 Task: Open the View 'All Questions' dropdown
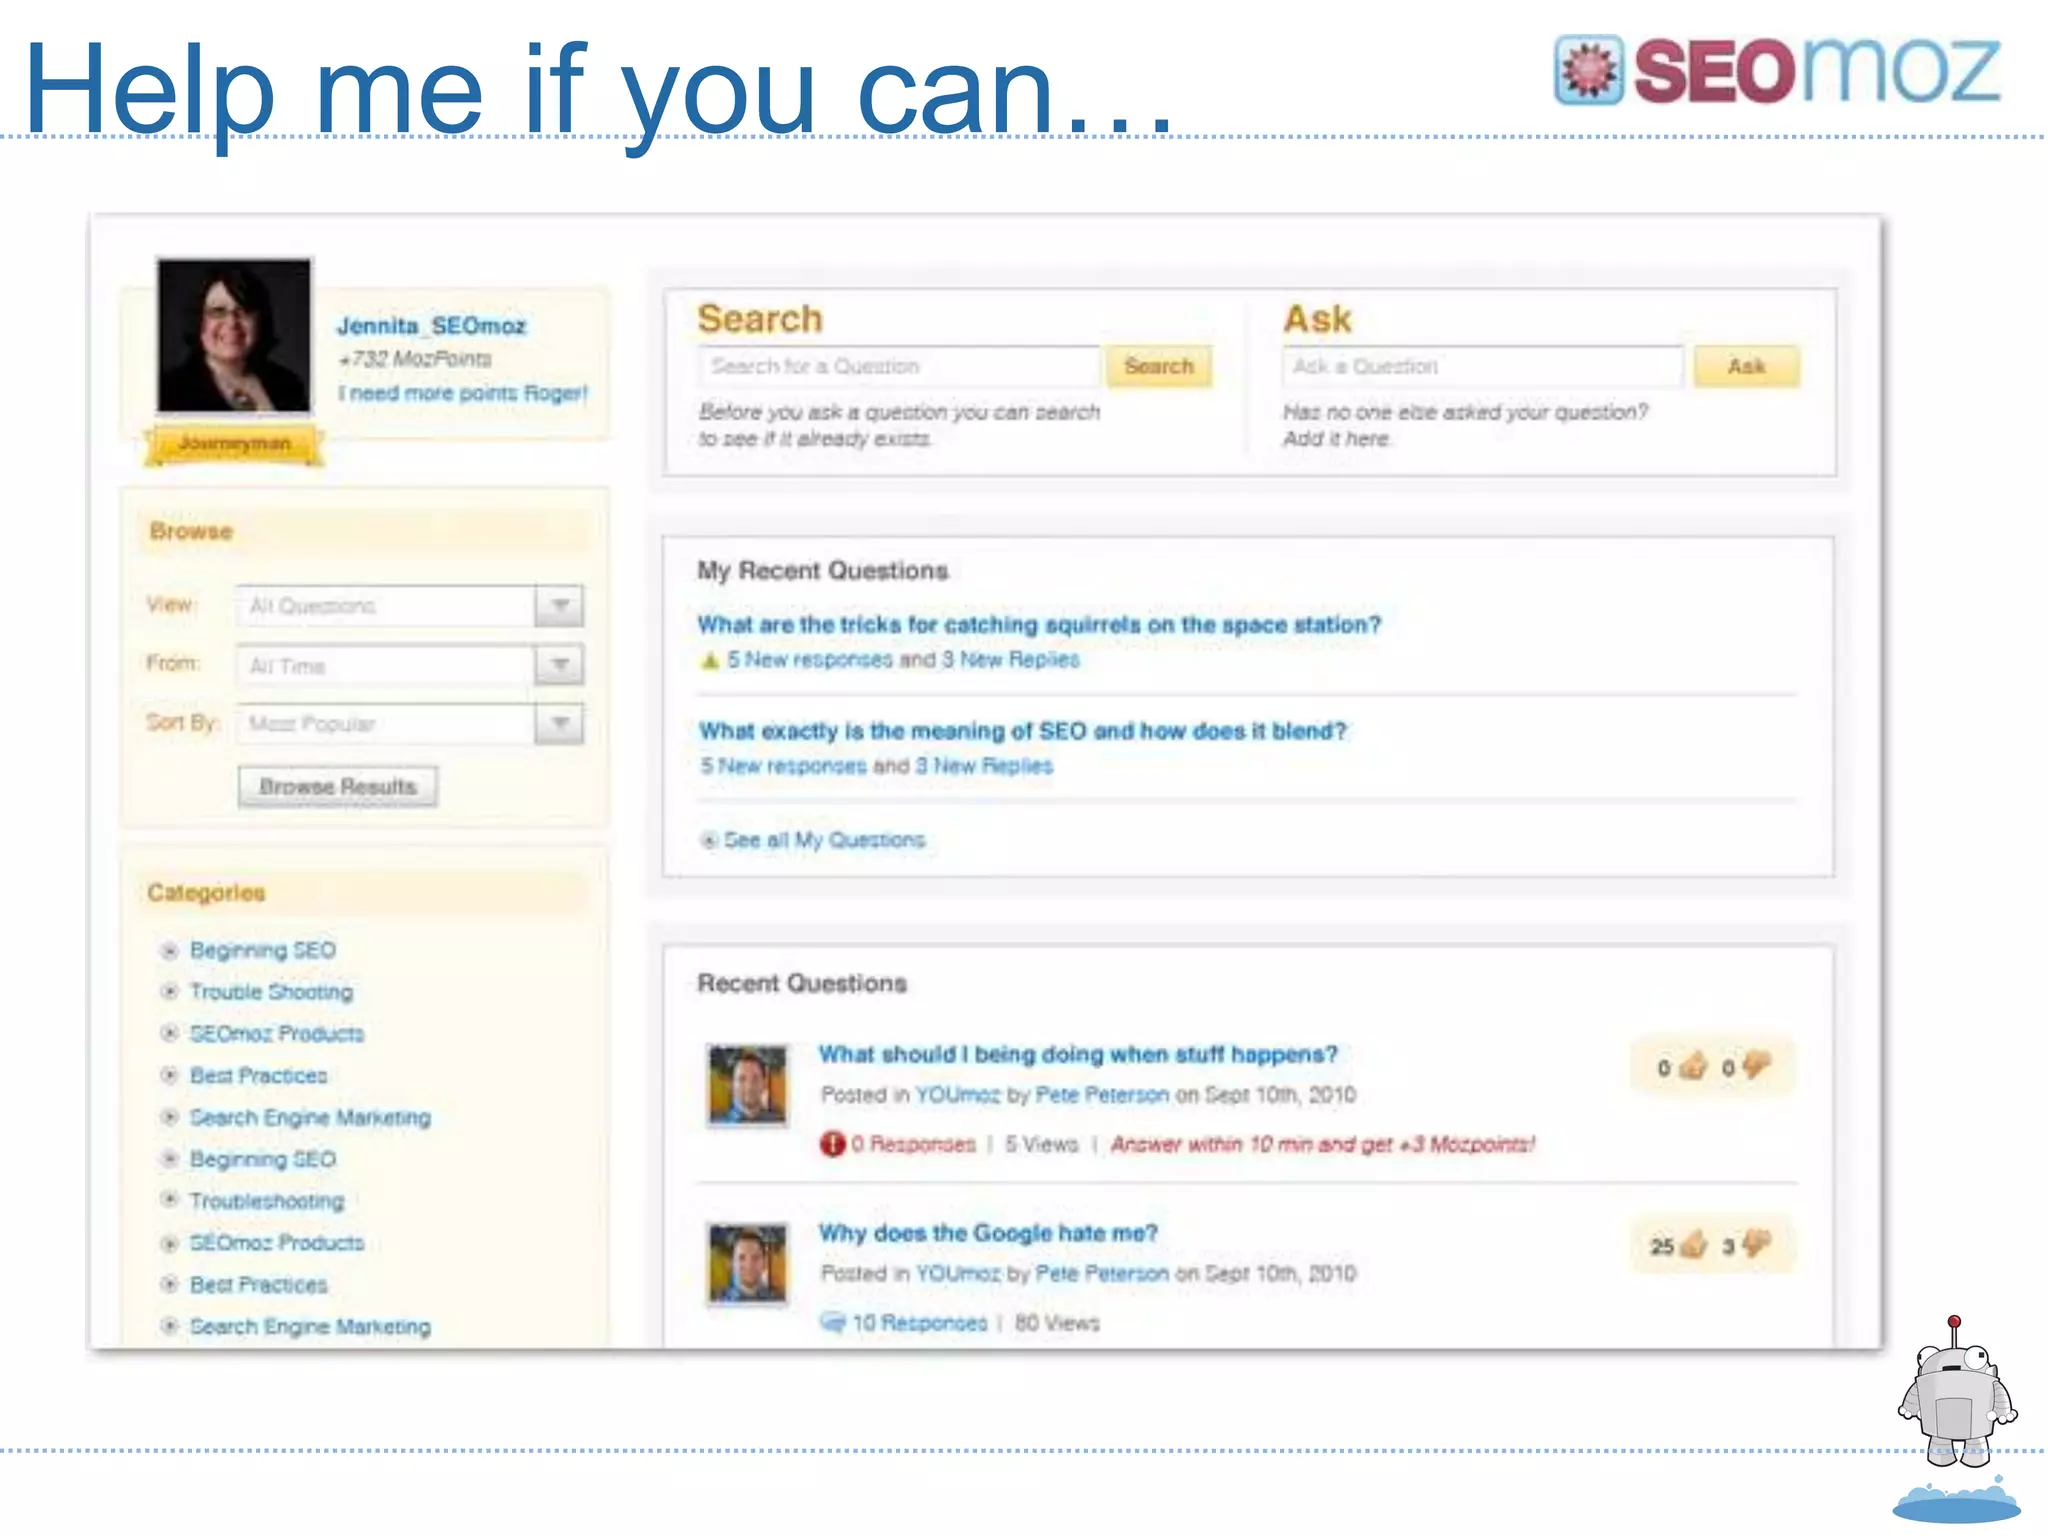[559, 606]
